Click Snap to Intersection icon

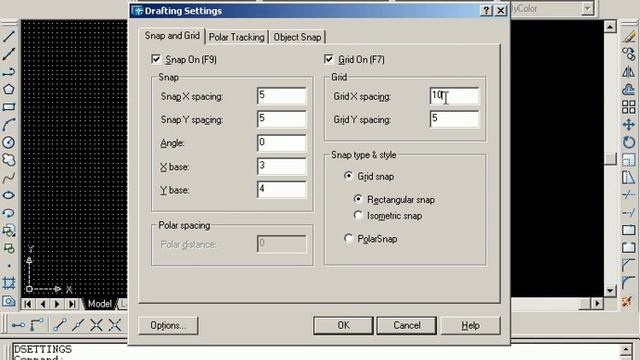[96, 325]
